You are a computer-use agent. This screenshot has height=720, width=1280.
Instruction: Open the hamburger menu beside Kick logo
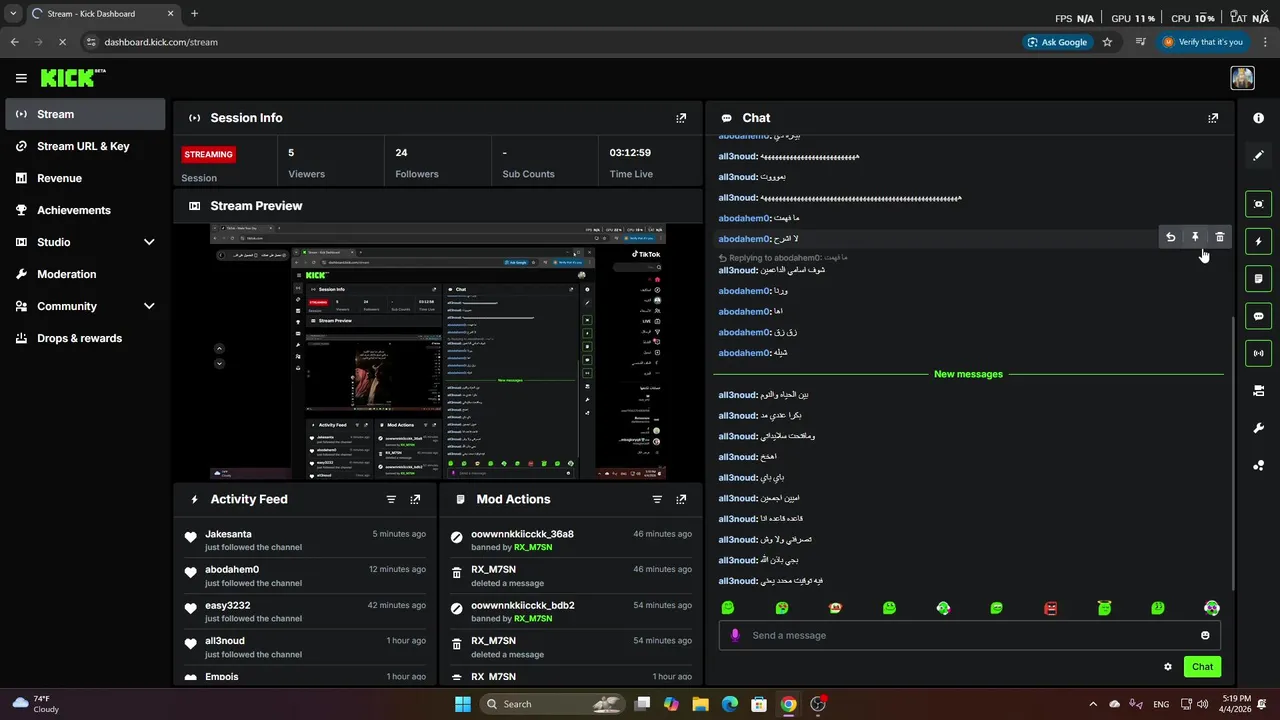click(x=21, y=78)
